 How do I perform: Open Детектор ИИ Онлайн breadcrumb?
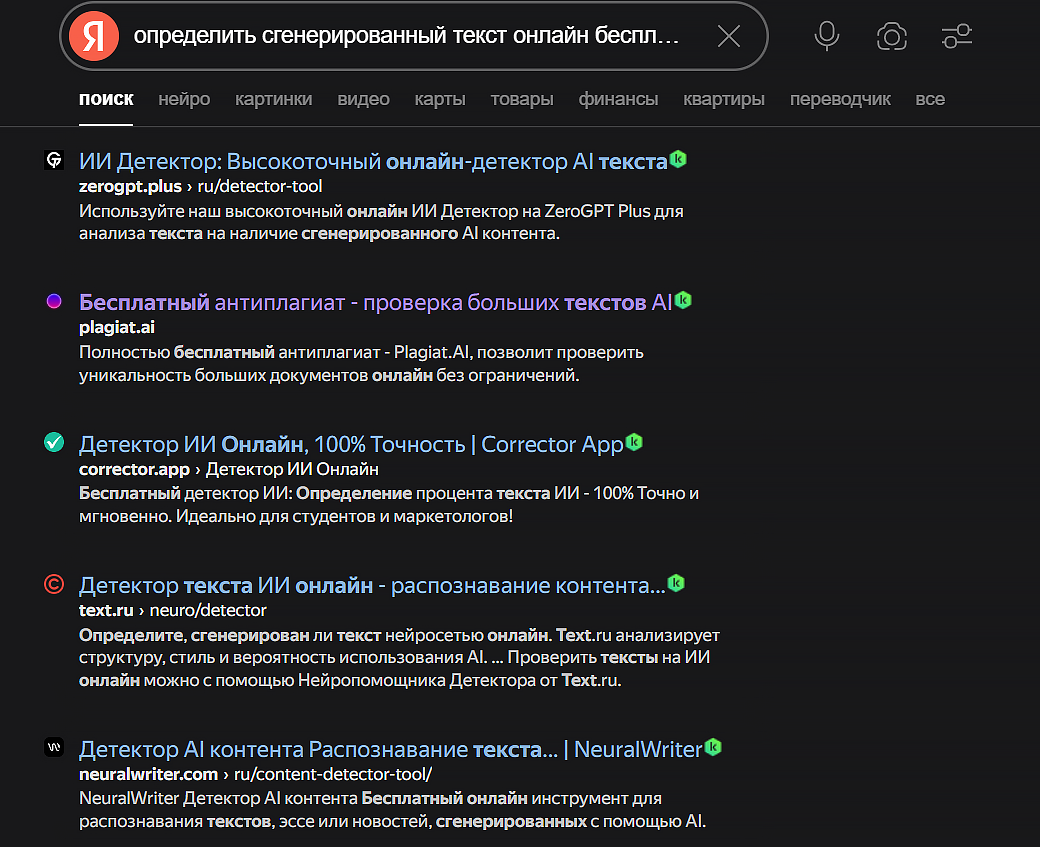(292, 469)
